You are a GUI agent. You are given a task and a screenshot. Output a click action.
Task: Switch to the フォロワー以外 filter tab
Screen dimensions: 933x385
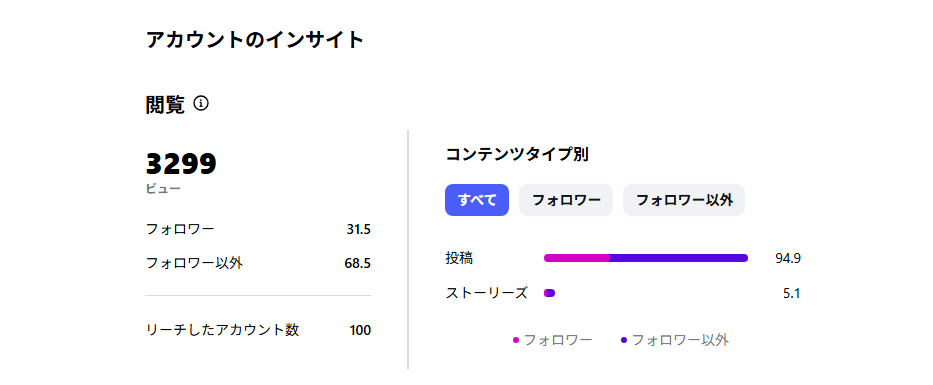coord(684,200)
